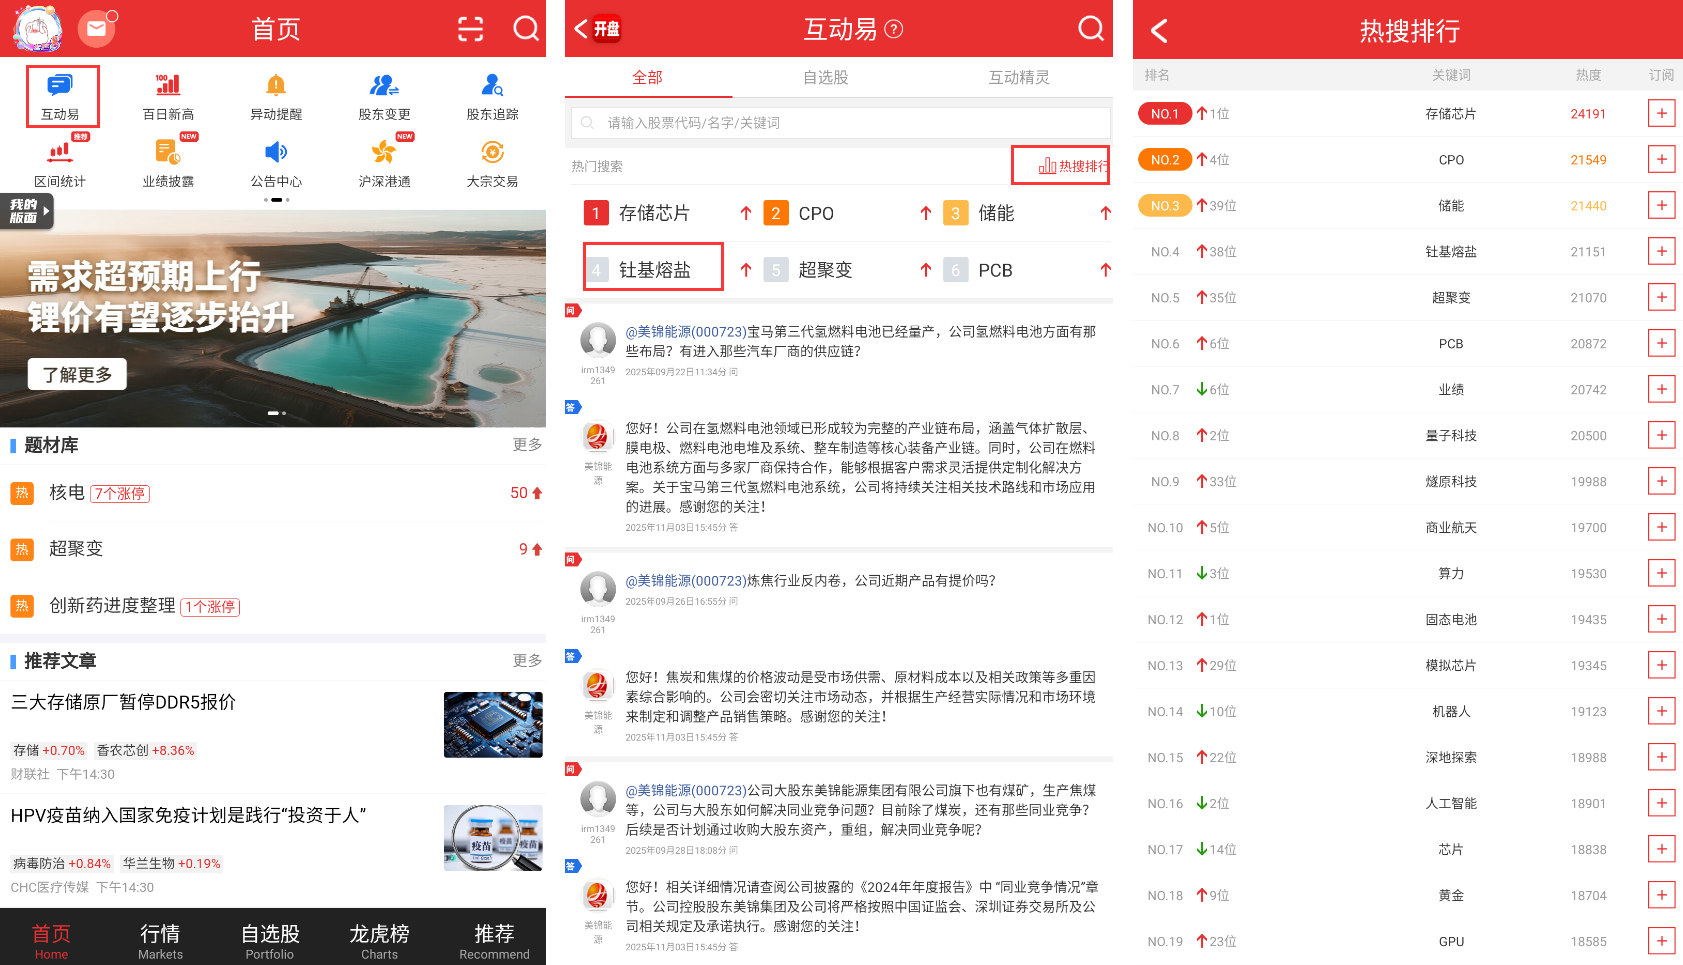Click the stock code search input field
This screenshot has width=1683, height=965.
point(840,123)
